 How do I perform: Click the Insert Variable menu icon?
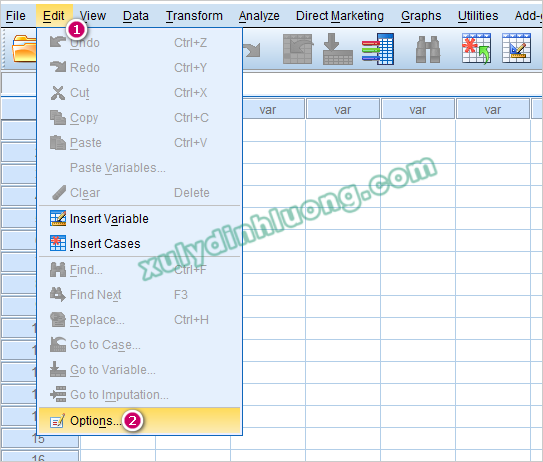click(57, 218)
